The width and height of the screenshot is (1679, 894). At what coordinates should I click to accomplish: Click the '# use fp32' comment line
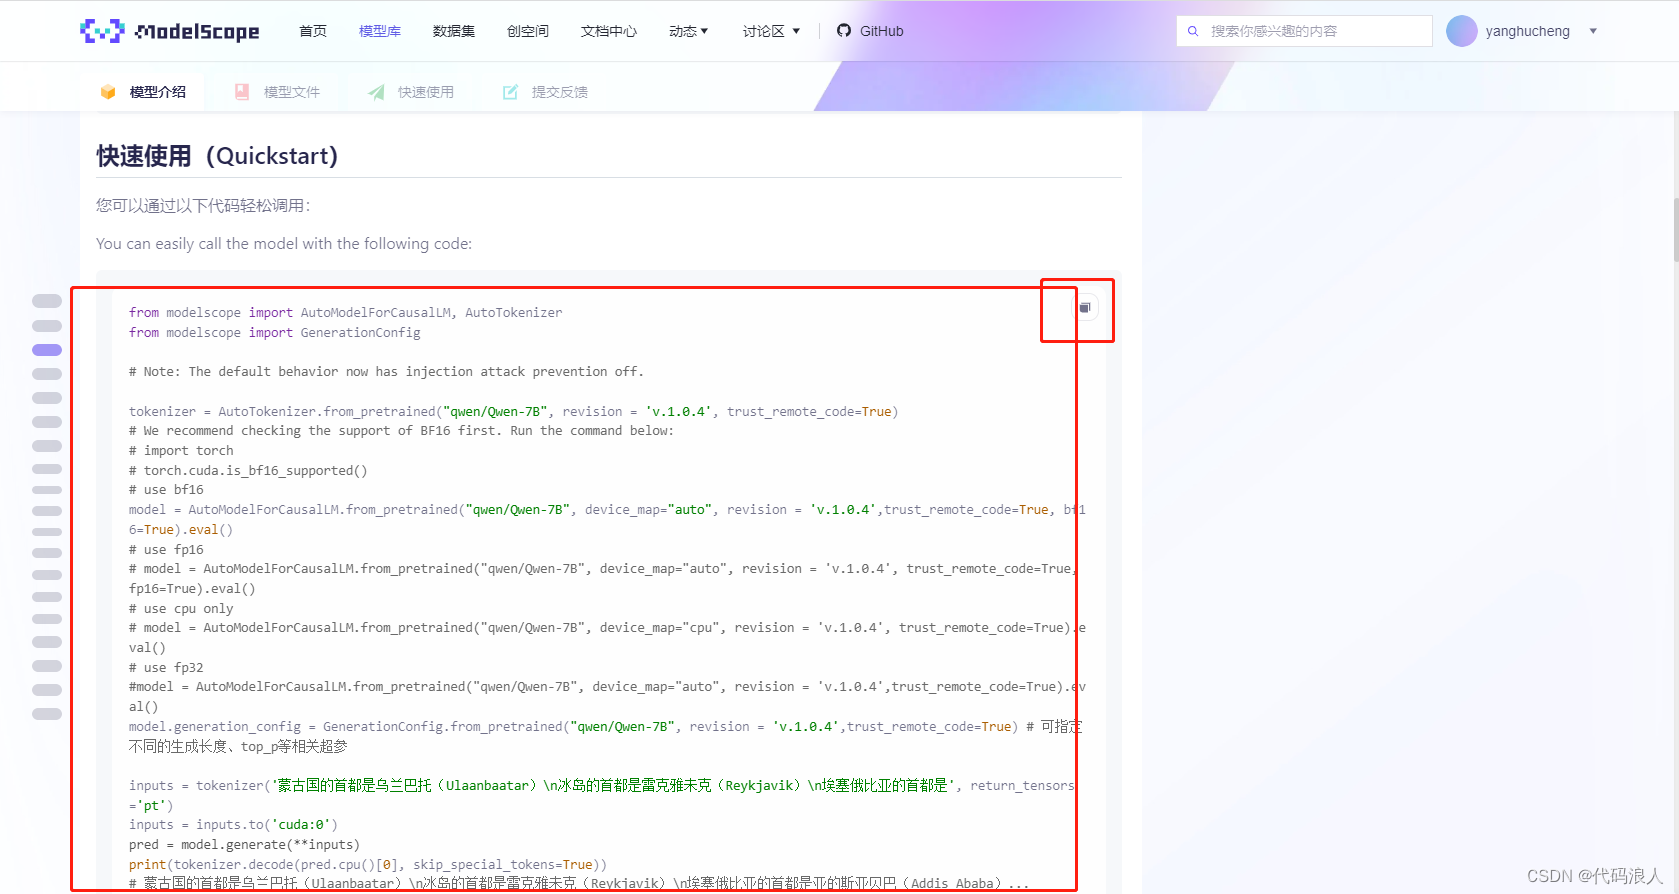pyautogui.click(x=166, y=668)
